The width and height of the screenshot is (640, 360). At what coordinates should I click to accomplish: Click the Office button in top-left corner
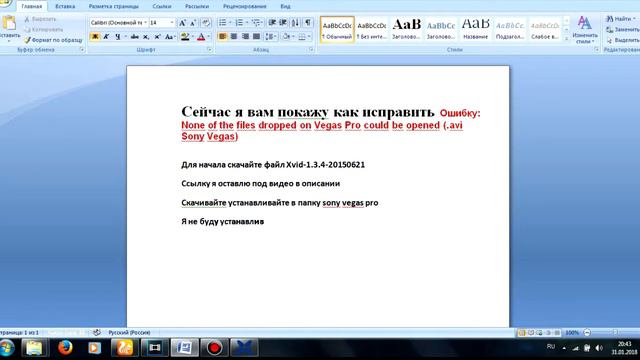pos(5,3)
